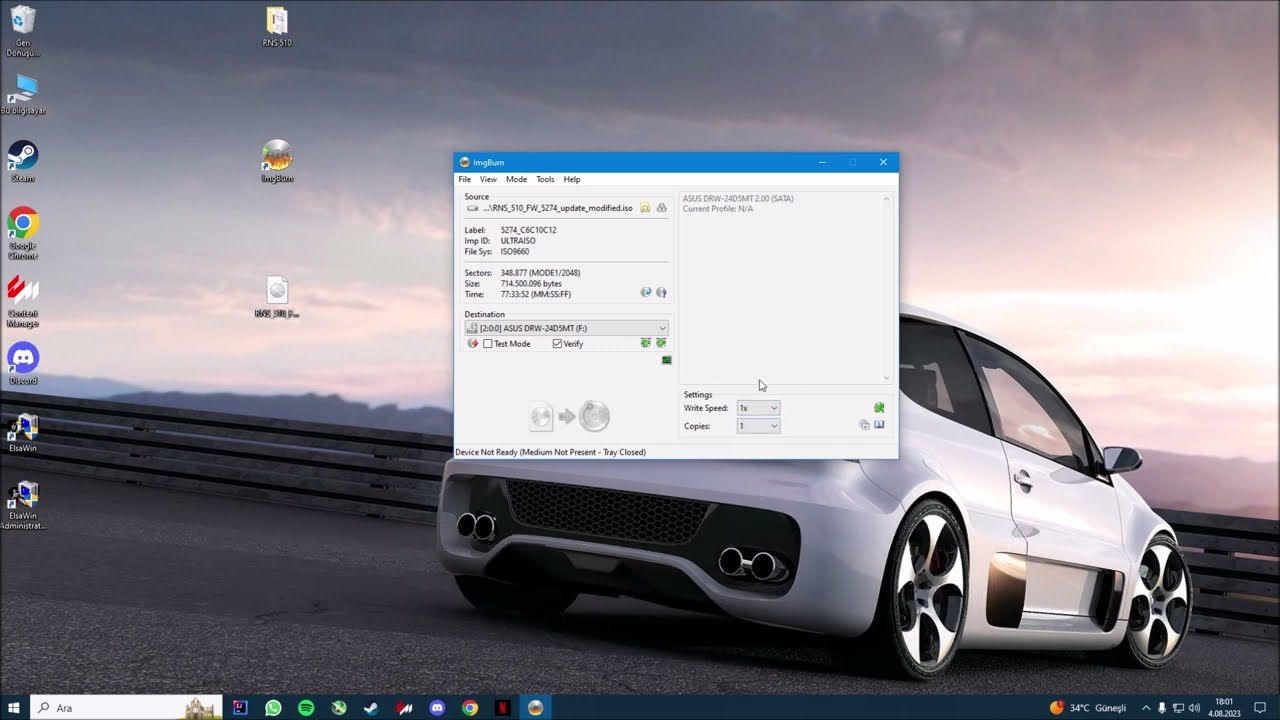Select the Discord desktop icon
1280x720 pixels.
coord(22,363)
